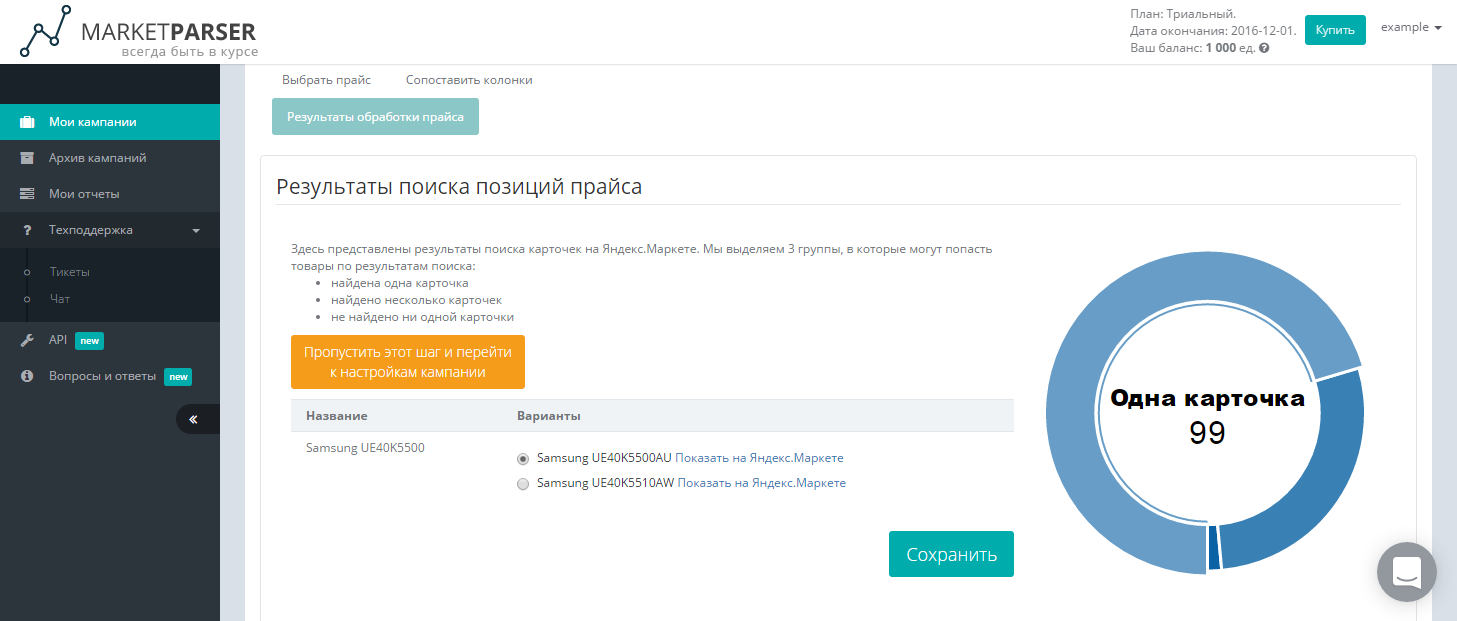Collapse the sidebar with the « chevron
This screenshot has height=621, width=1457.
(x=196, y=419)
